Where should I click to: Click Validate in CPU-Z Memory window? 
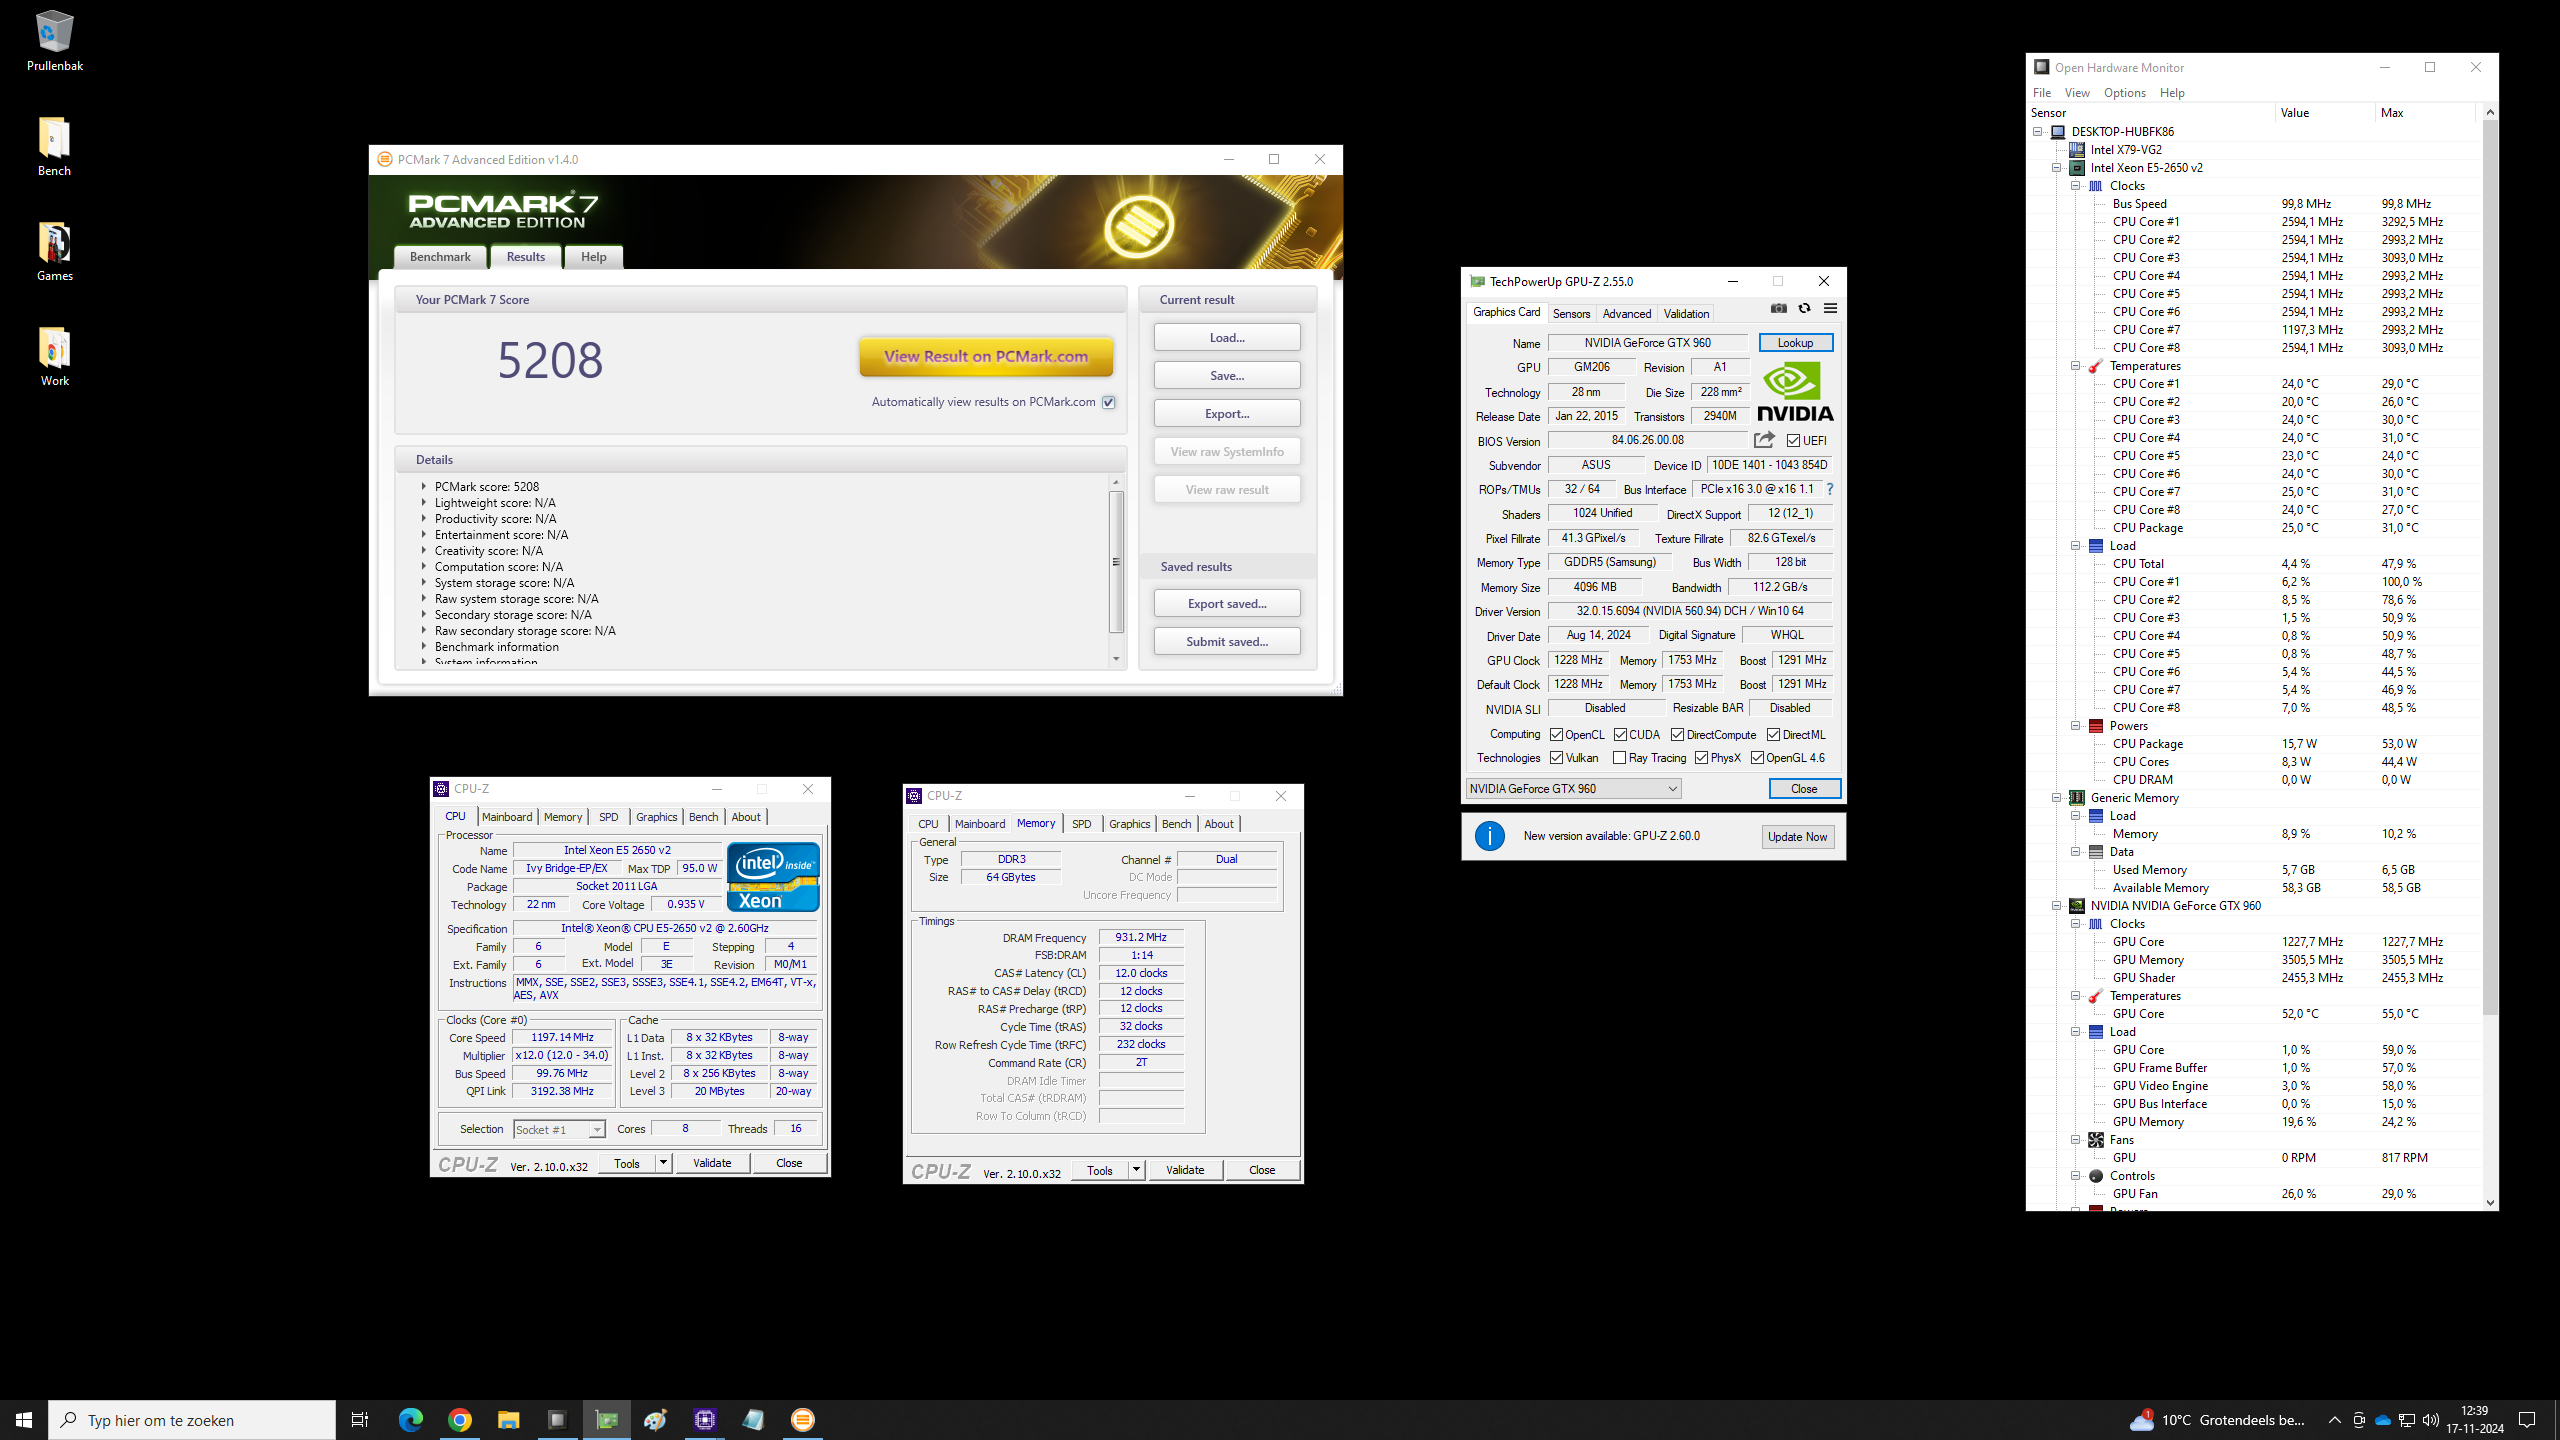tap(1185, 1170)
